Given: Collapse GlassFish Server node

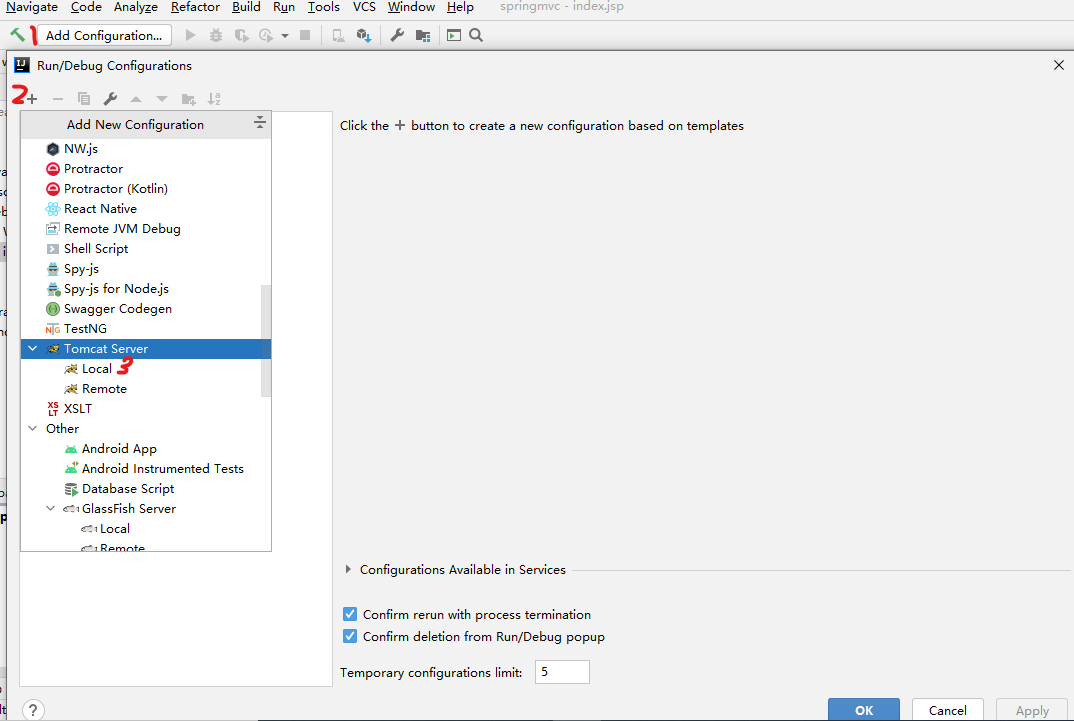Looking at the screenshot, I should [51, 509].
